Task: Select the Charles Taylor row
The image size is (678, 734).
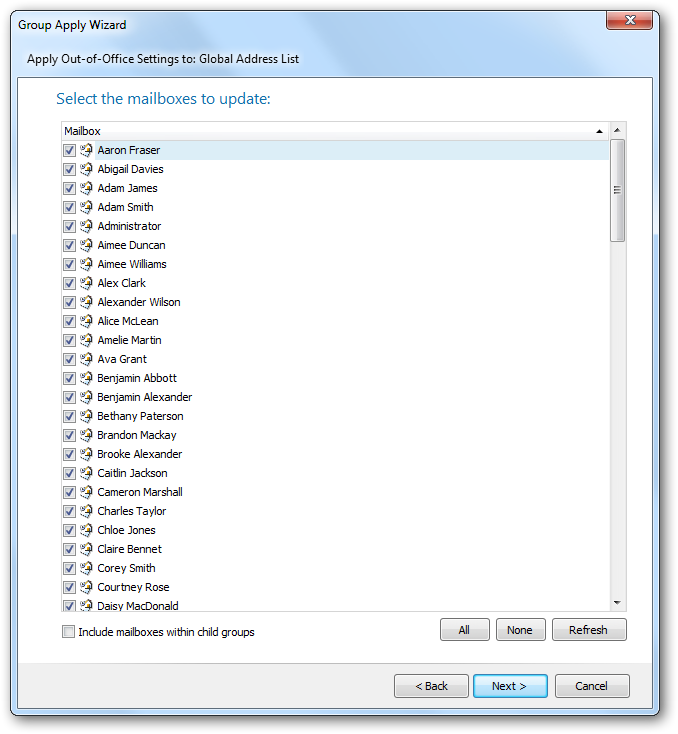Action: [335, 511]
